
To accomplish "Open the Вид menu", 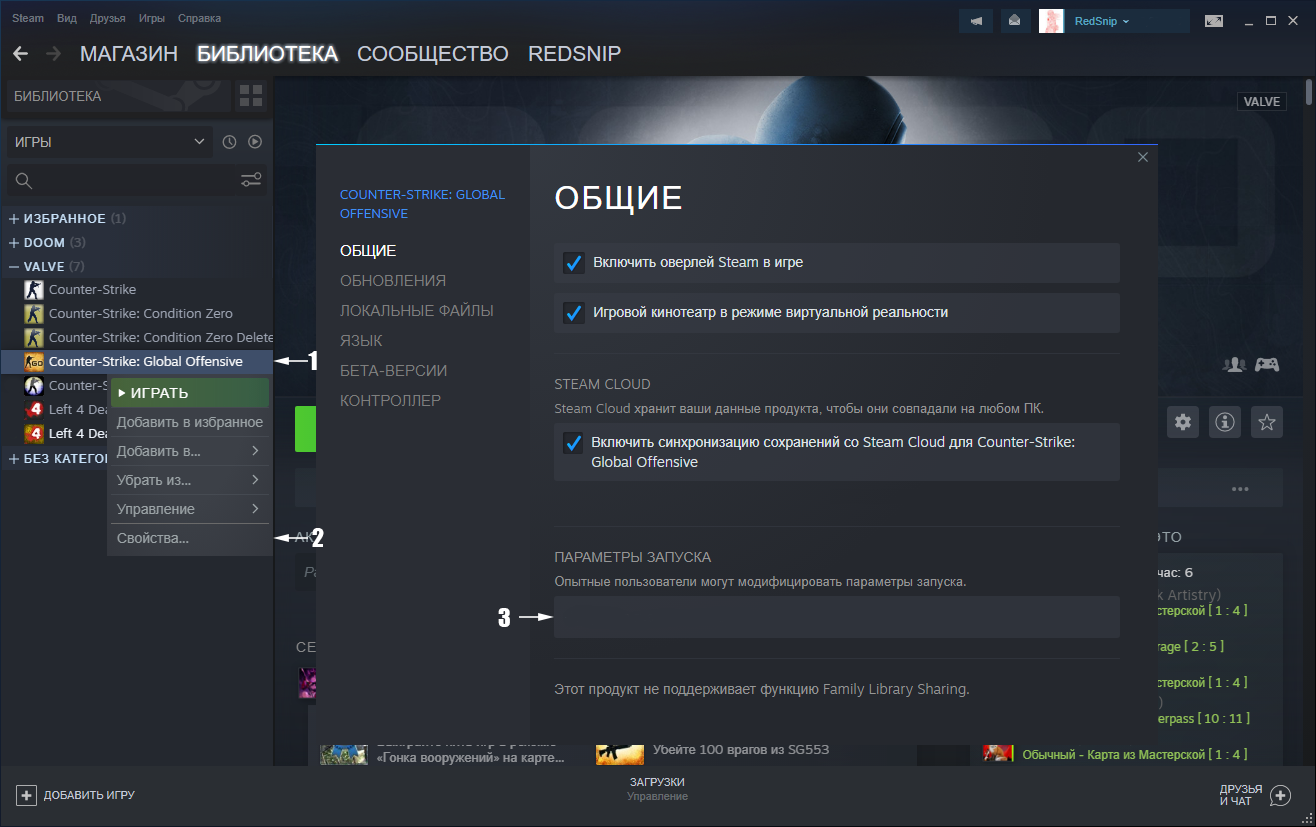I will pyautogui.click(x=67, y=19).
